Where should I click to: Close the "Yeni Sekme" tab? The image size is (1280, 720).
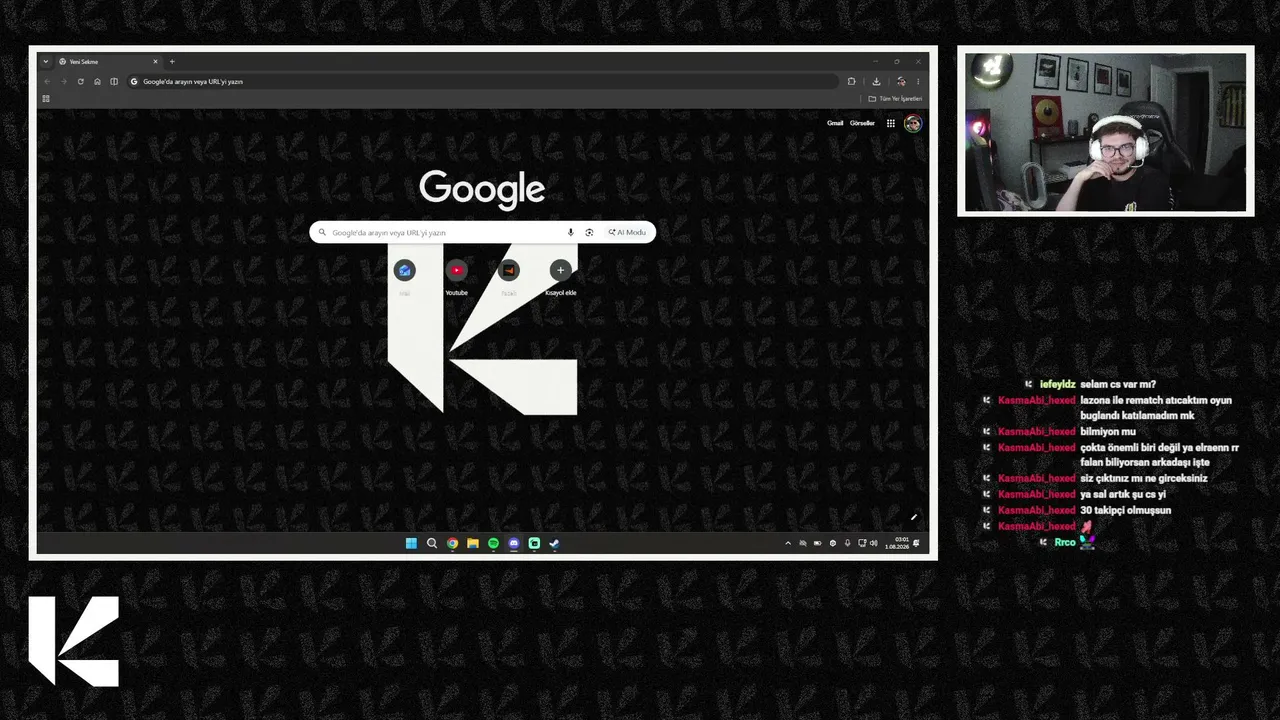pyautogui.click(x=155, y=62)
